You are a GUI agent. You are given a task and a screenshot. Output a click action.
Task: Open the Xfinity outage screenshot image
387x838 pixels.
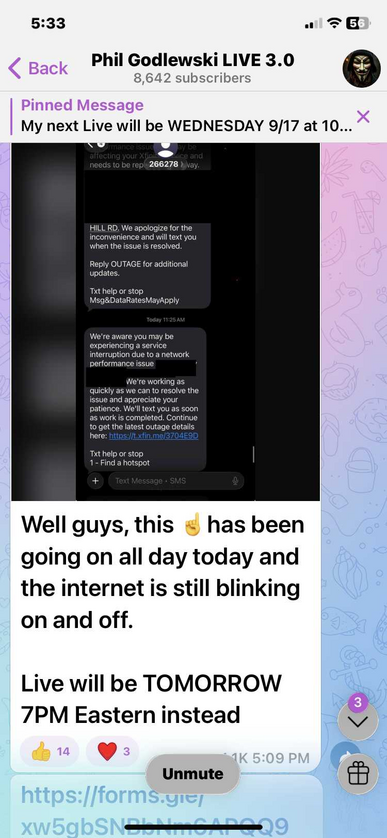coord(166,322)
